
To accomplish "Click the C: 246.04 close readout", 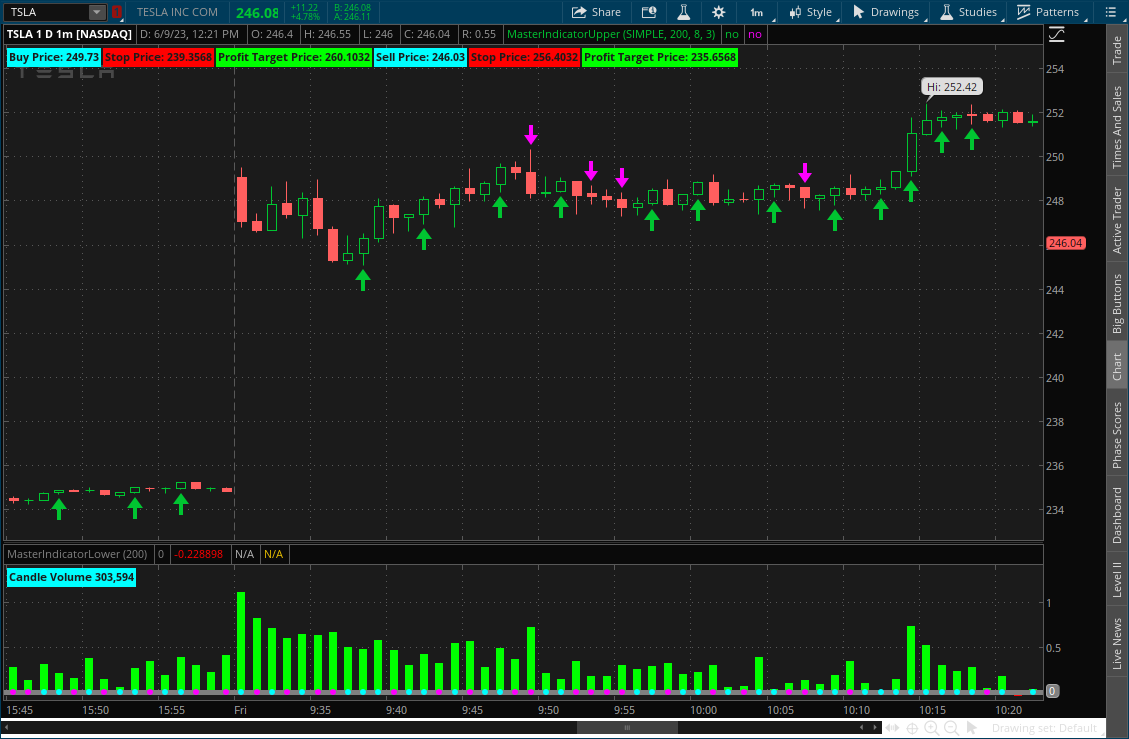I will (x=427, y=34).
